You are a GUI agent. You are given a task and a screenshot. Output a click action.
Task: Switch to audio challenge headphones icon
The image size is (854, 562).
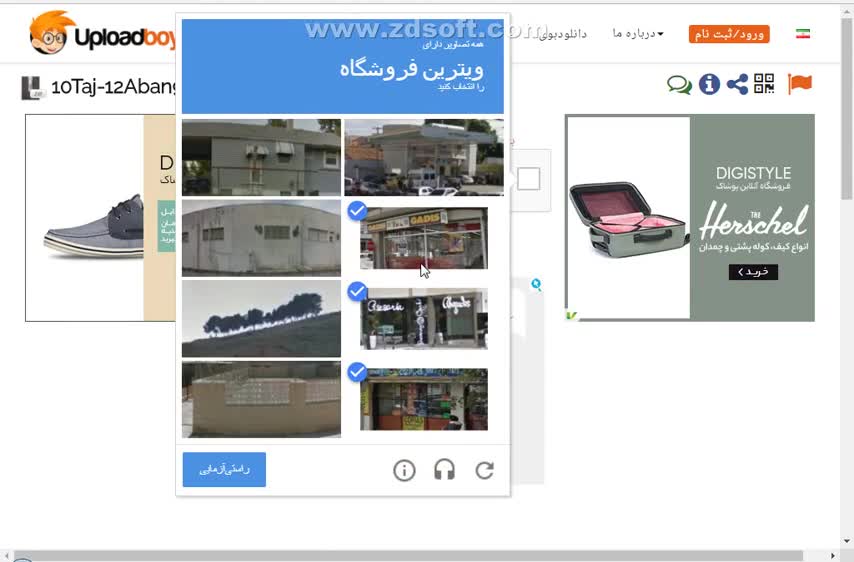point(444,469)
